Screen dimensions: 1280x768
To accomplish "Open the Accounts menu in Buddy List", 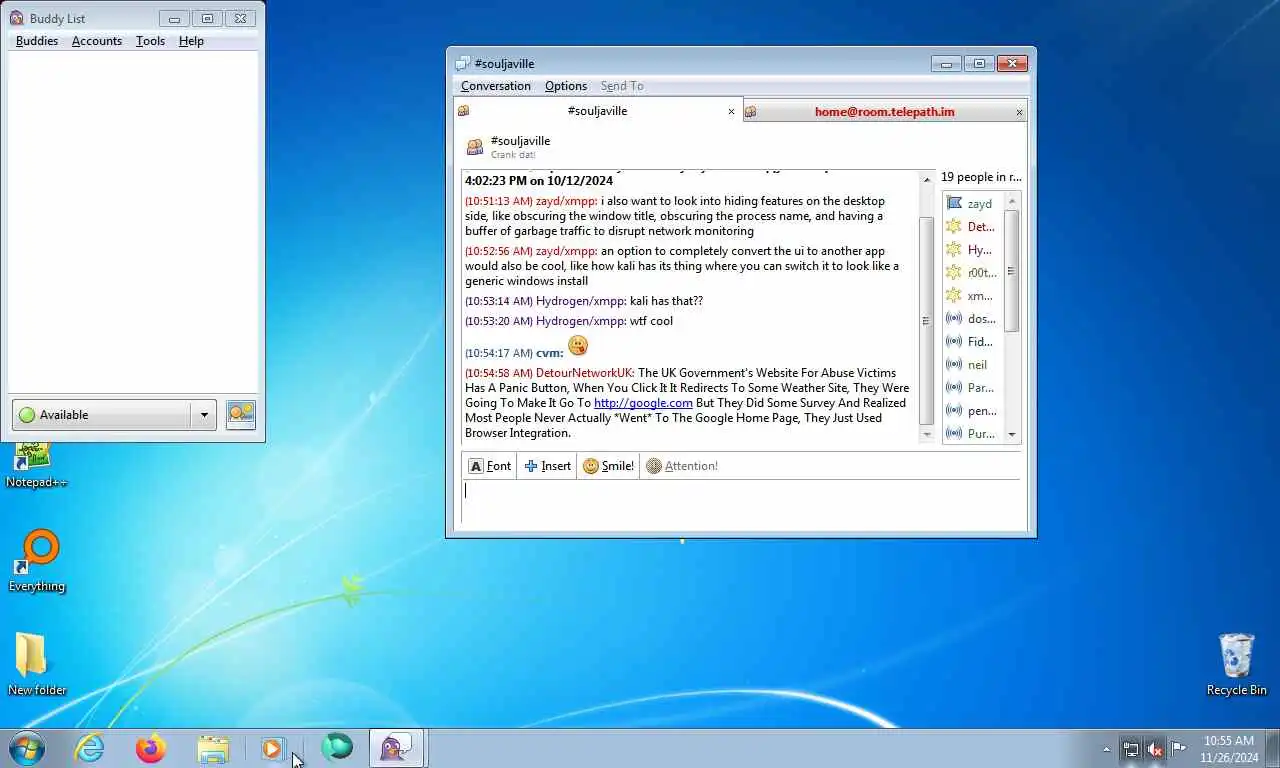I will (97, 41).
